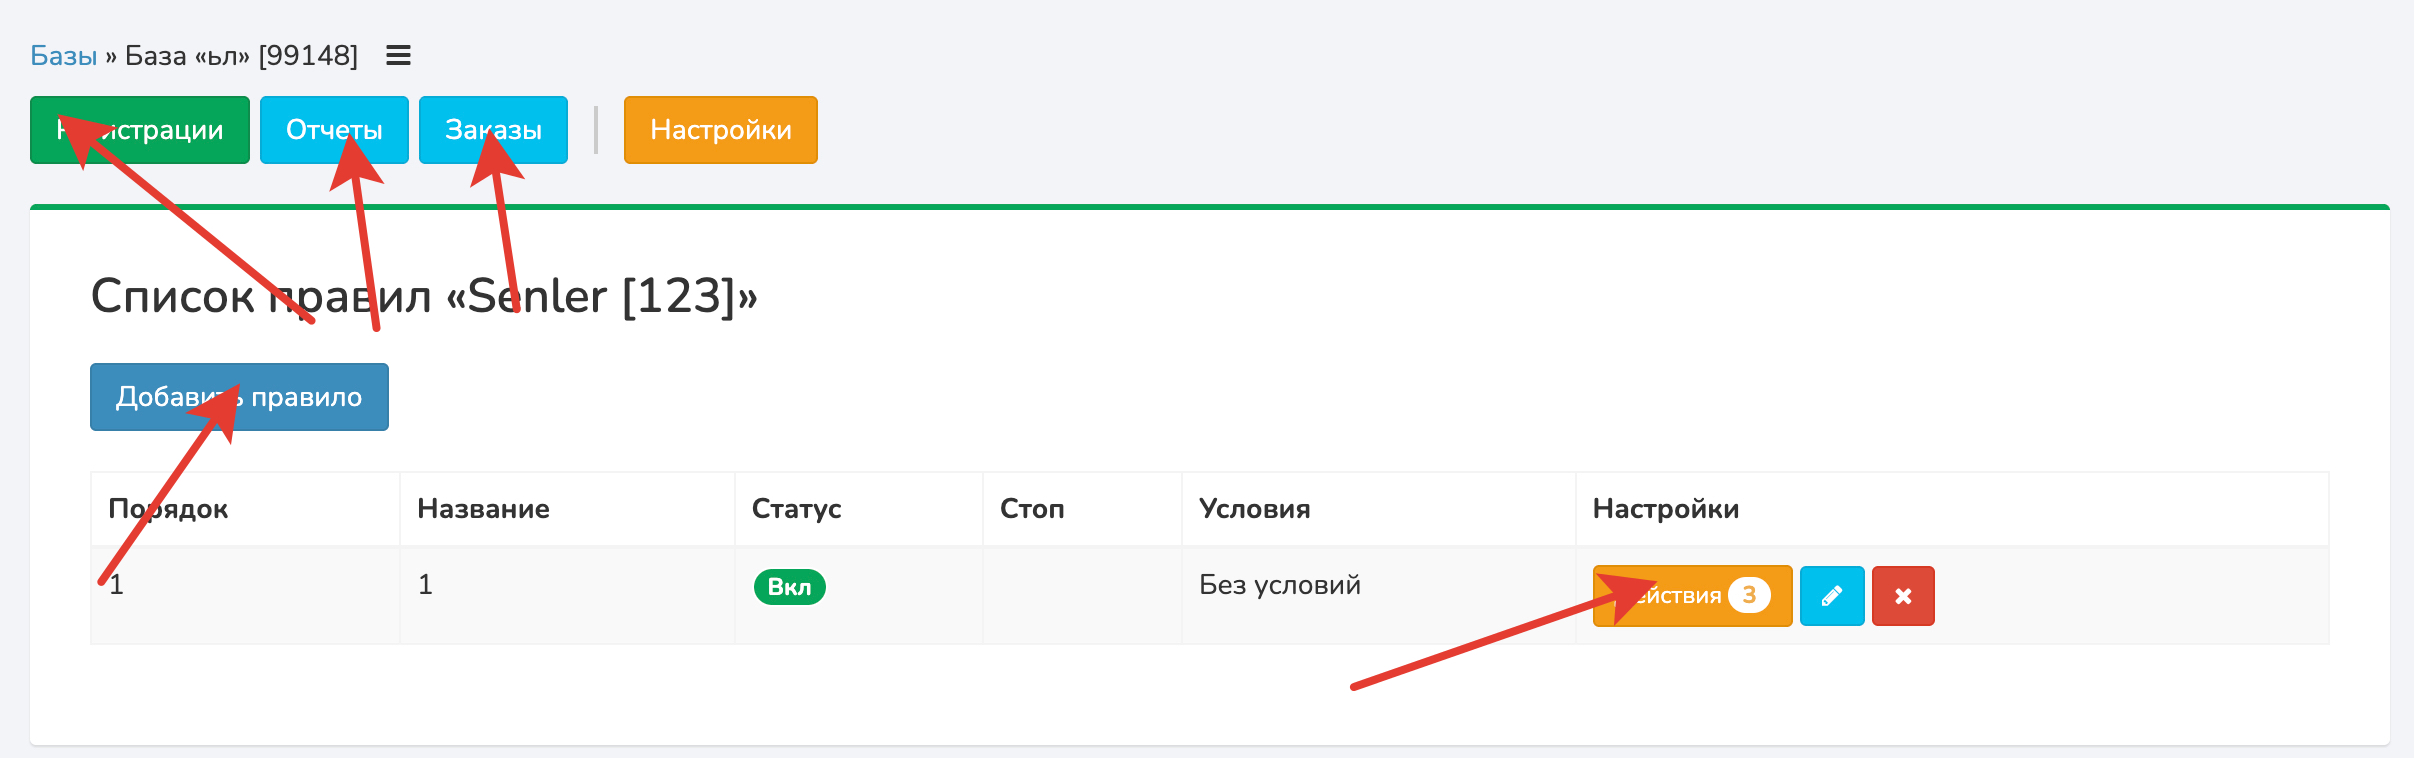The width and height of the screenshot is (2414, 758).
Task: Select the Без условий cell in the rule row
Action: pos(1279,585)
